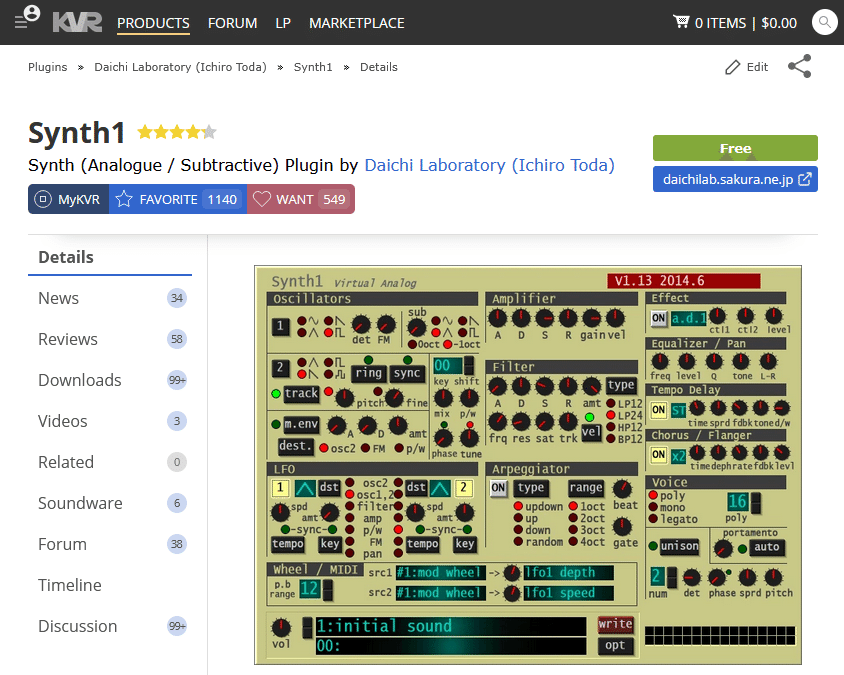Open the shopping cart icon

(682, 22)
